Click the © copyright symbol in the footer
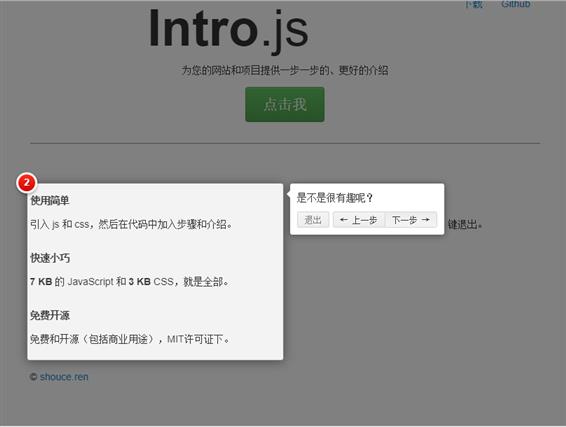This screenshot has height=427, width=566. 34,377
